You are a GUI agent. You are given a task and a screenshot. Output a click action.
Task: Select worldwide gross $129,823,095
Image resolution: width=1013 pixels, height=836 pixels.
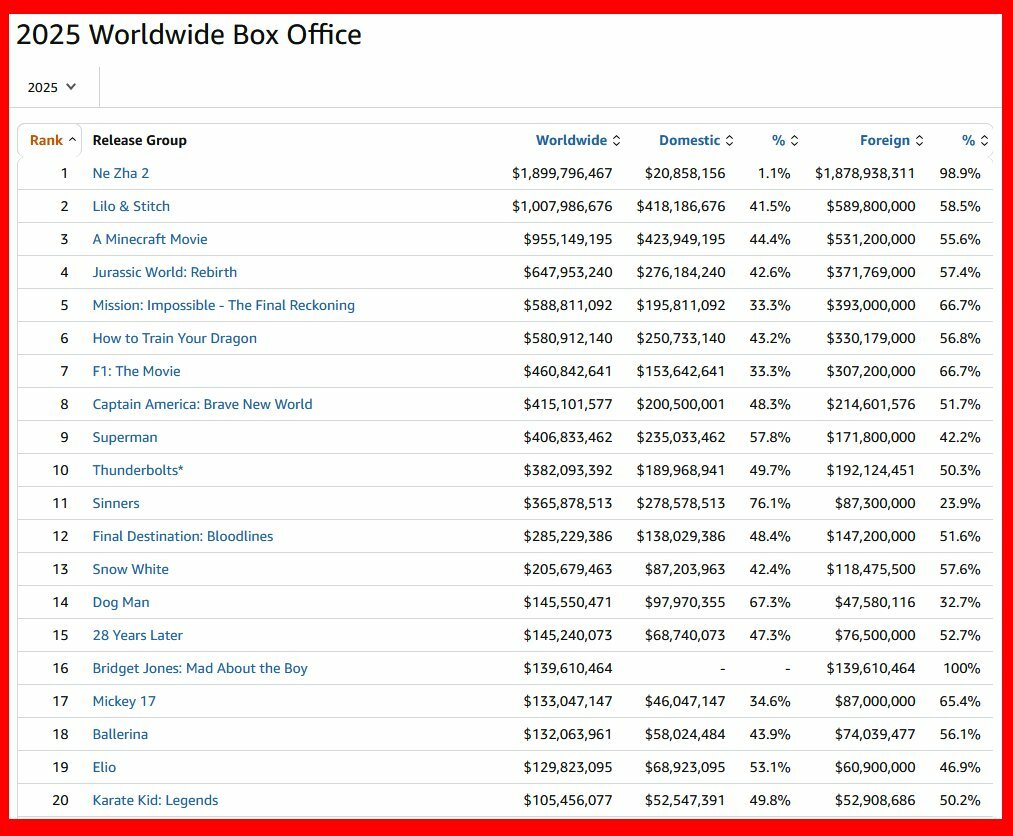[568, 767]
